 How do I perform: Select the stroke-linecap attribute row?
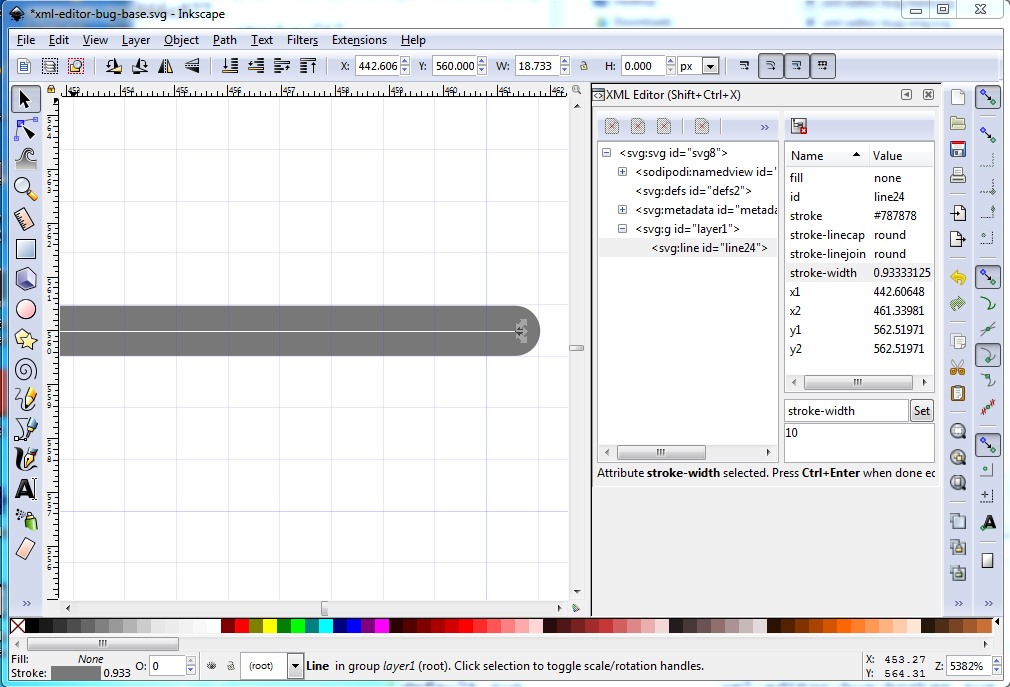[x=860, y=235]
